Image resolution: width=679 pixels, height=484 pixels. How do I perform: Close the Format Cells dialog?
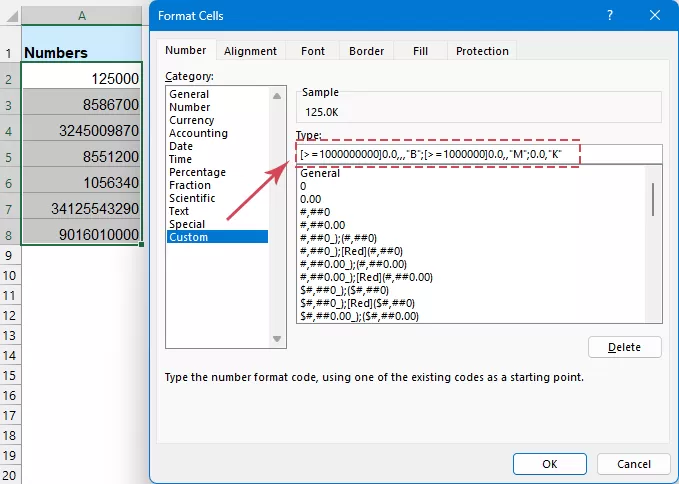click(x=655, y=16)
